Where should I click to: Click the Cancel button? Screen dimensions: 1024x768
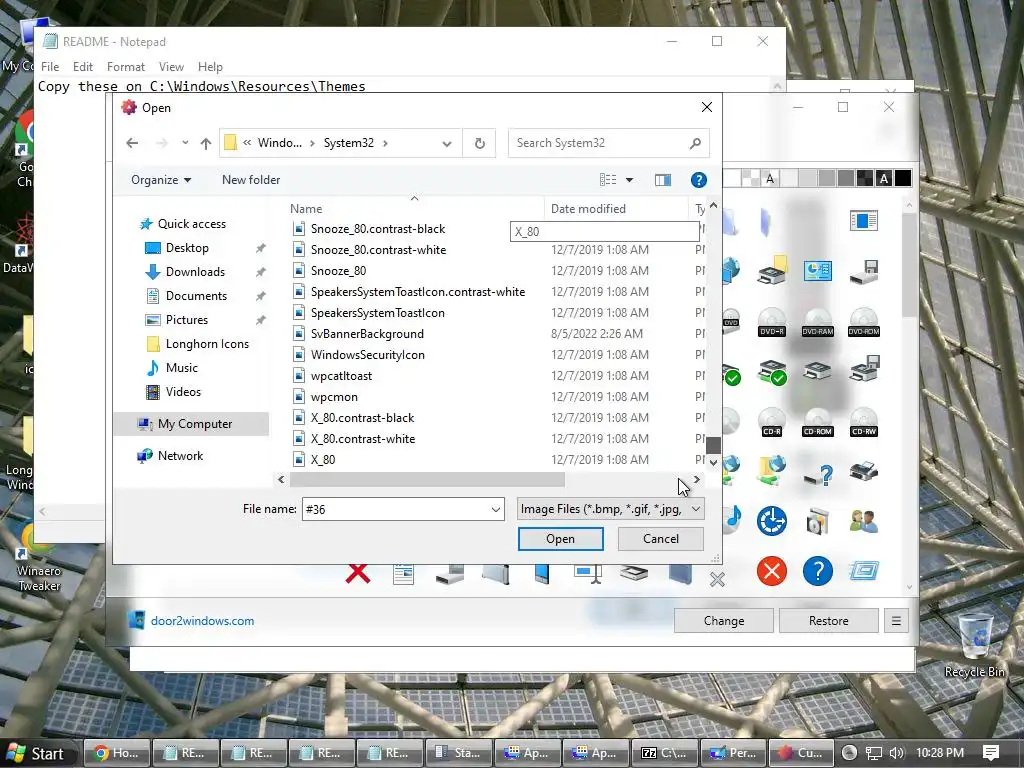pyautogui.click(x=660, y=539)
